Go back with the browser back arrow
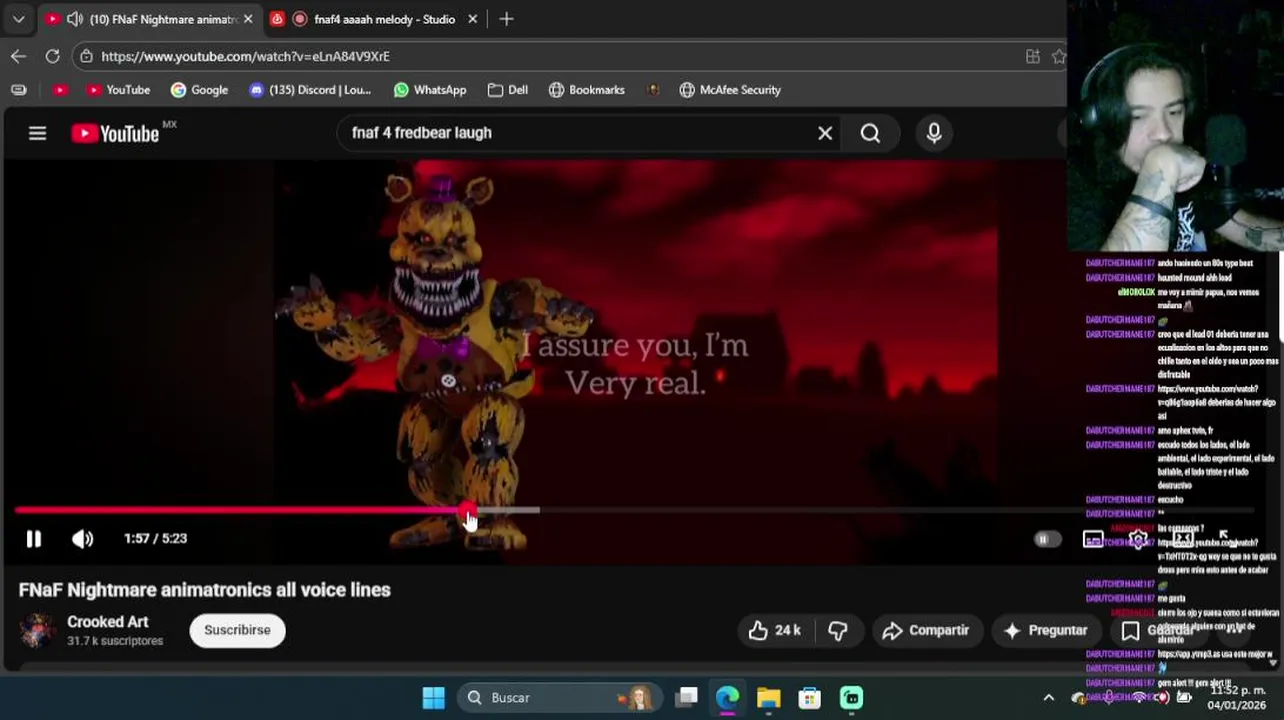This screenshot has width=1284, height=720. pos(18,56)
